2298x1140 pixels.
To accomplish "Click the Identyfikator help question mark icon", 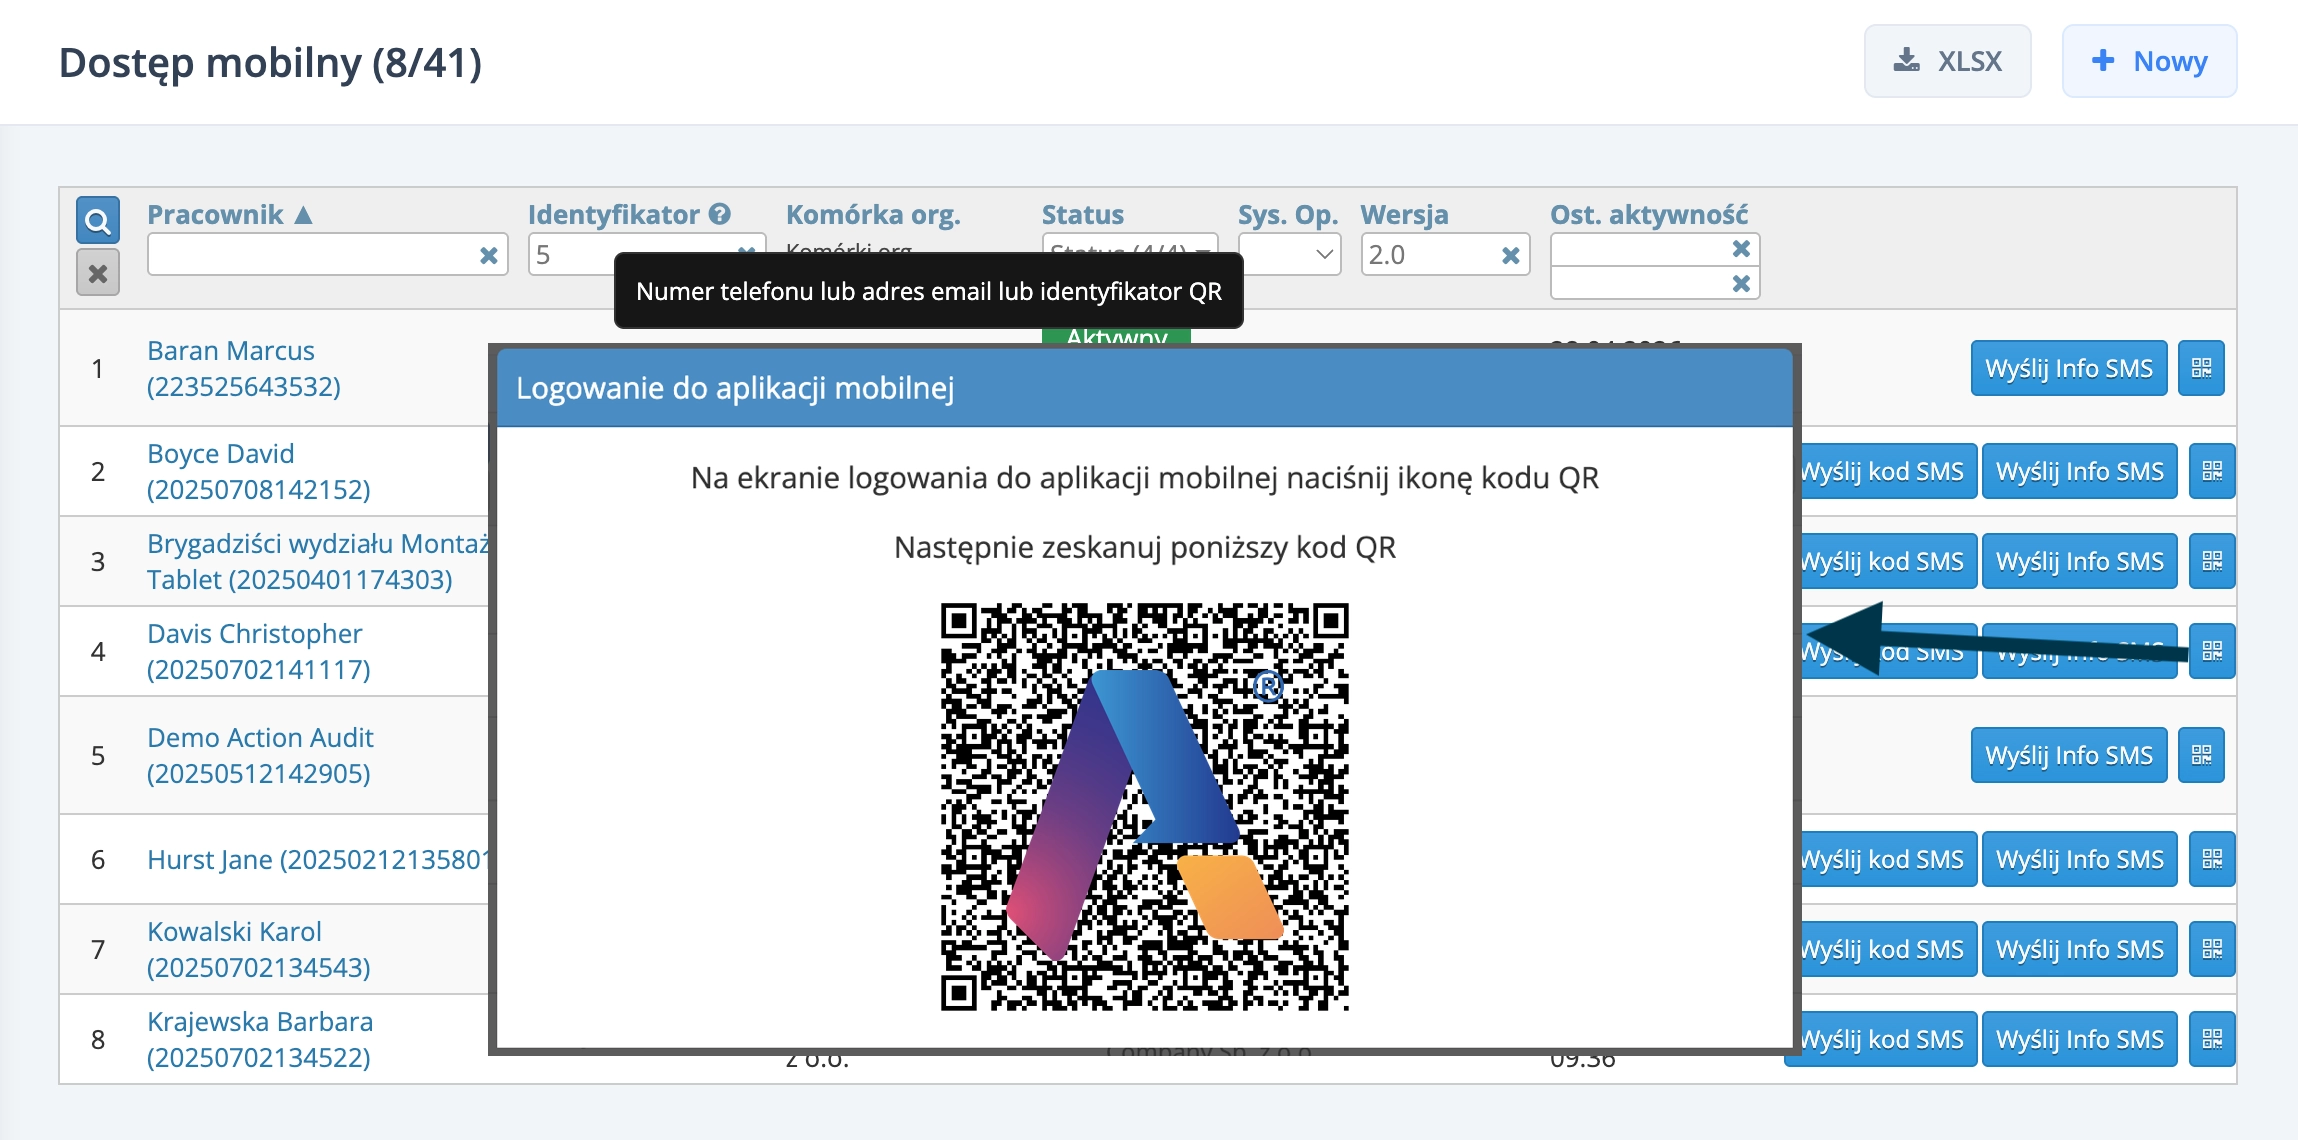I will coord(720,214).
